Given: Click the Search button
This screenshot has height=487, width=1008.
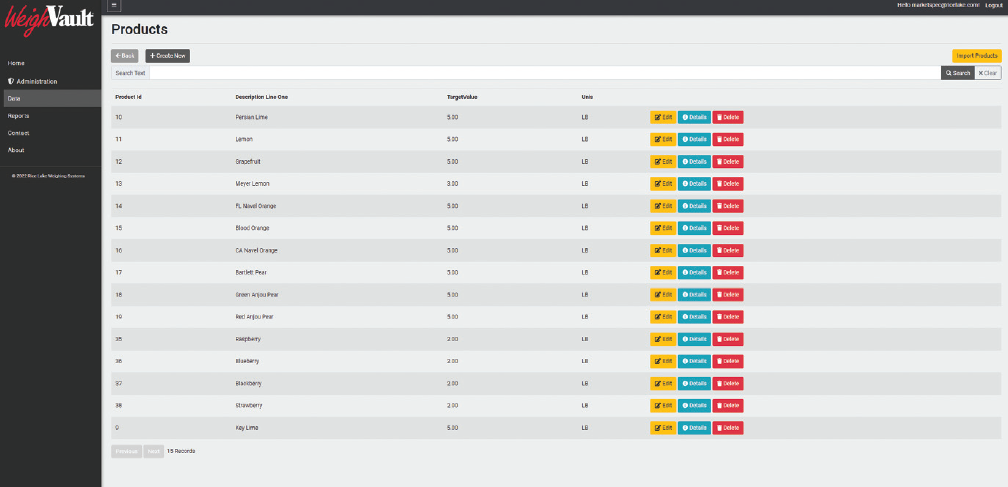Looking at the screenshot, I should coord(957,73).
